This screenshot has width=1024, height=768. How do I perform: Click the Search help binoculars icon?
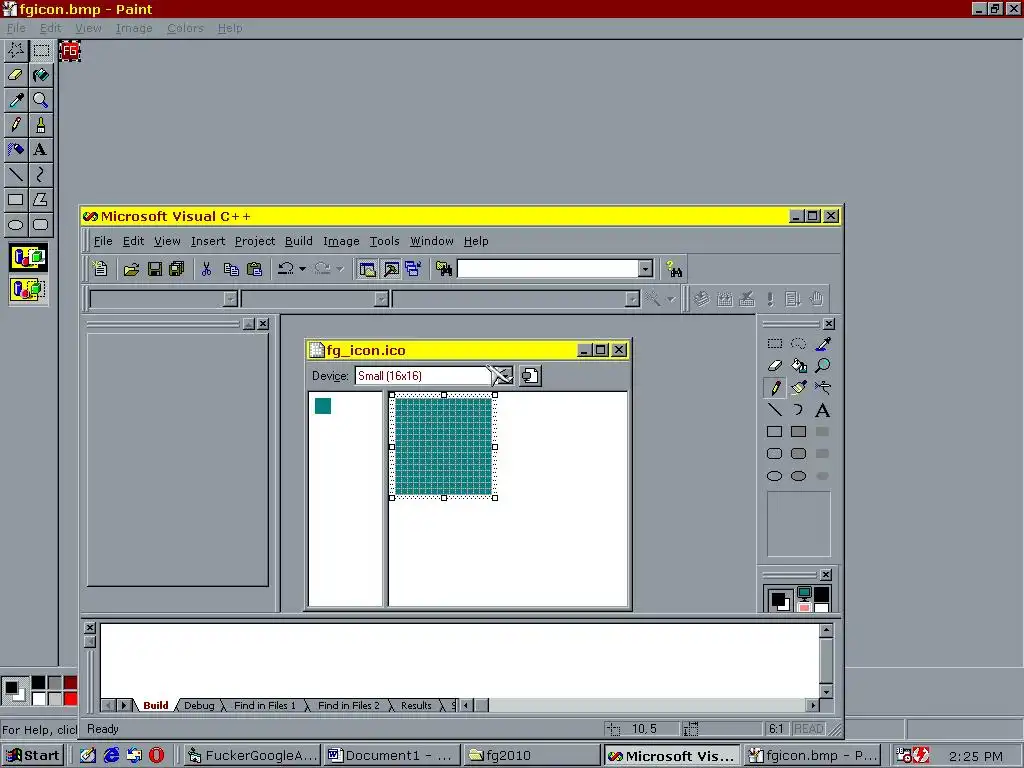675,268
